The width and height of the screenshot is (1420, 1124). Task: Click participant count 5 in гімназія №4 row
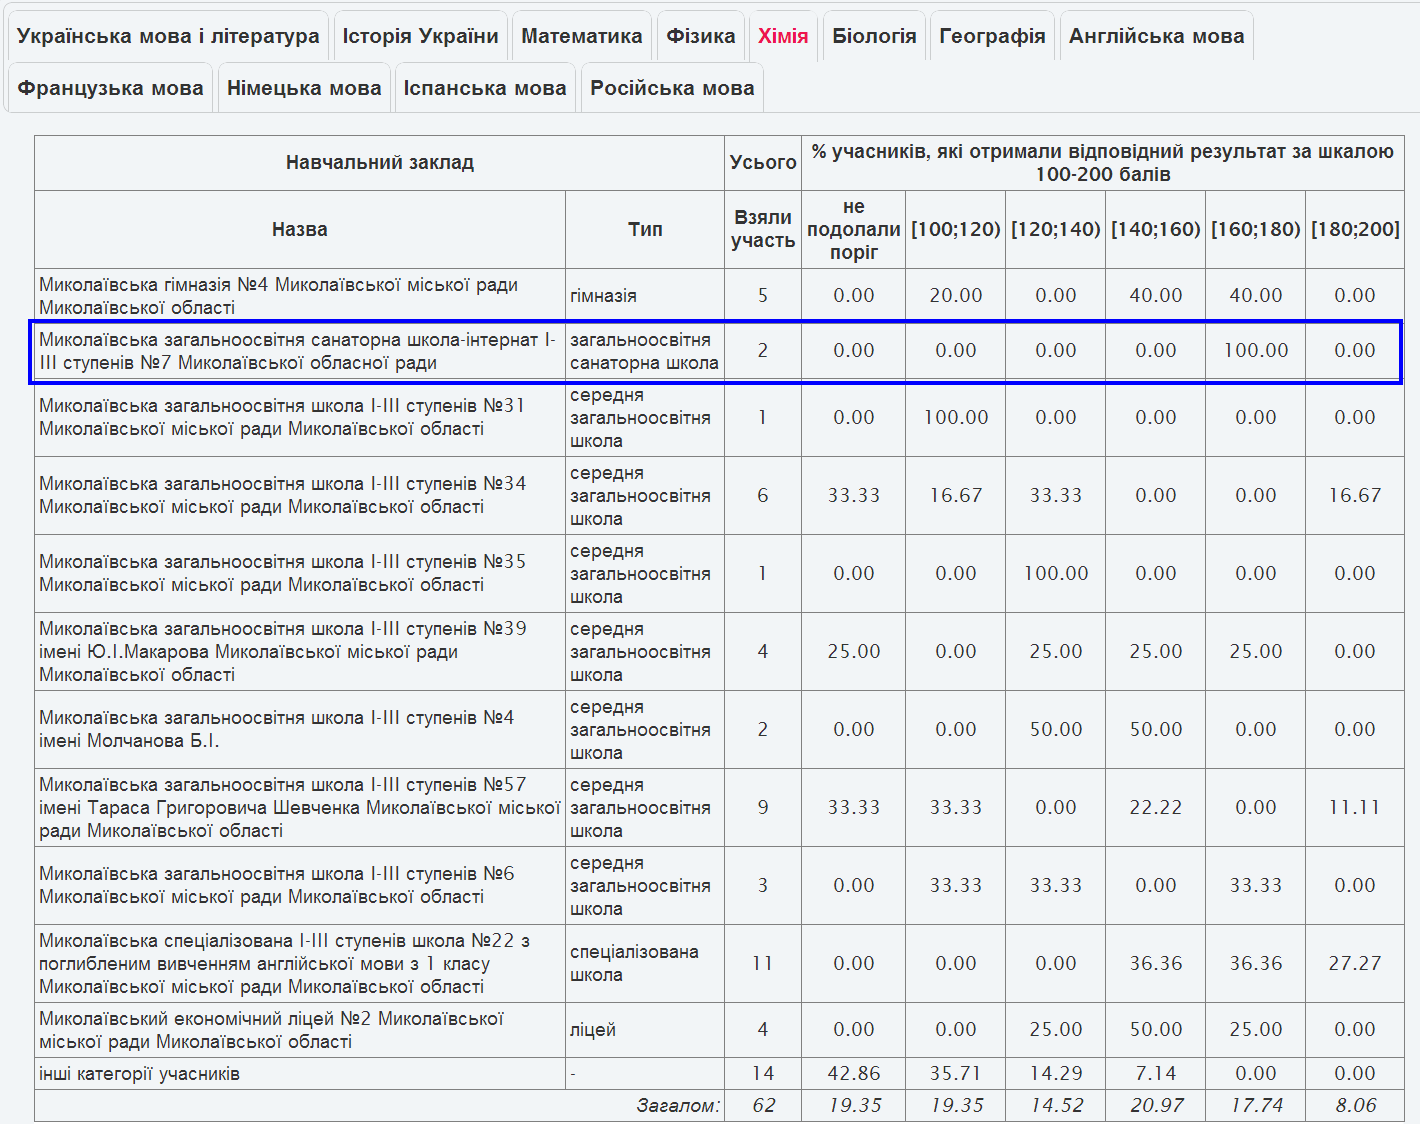point(763,296)
